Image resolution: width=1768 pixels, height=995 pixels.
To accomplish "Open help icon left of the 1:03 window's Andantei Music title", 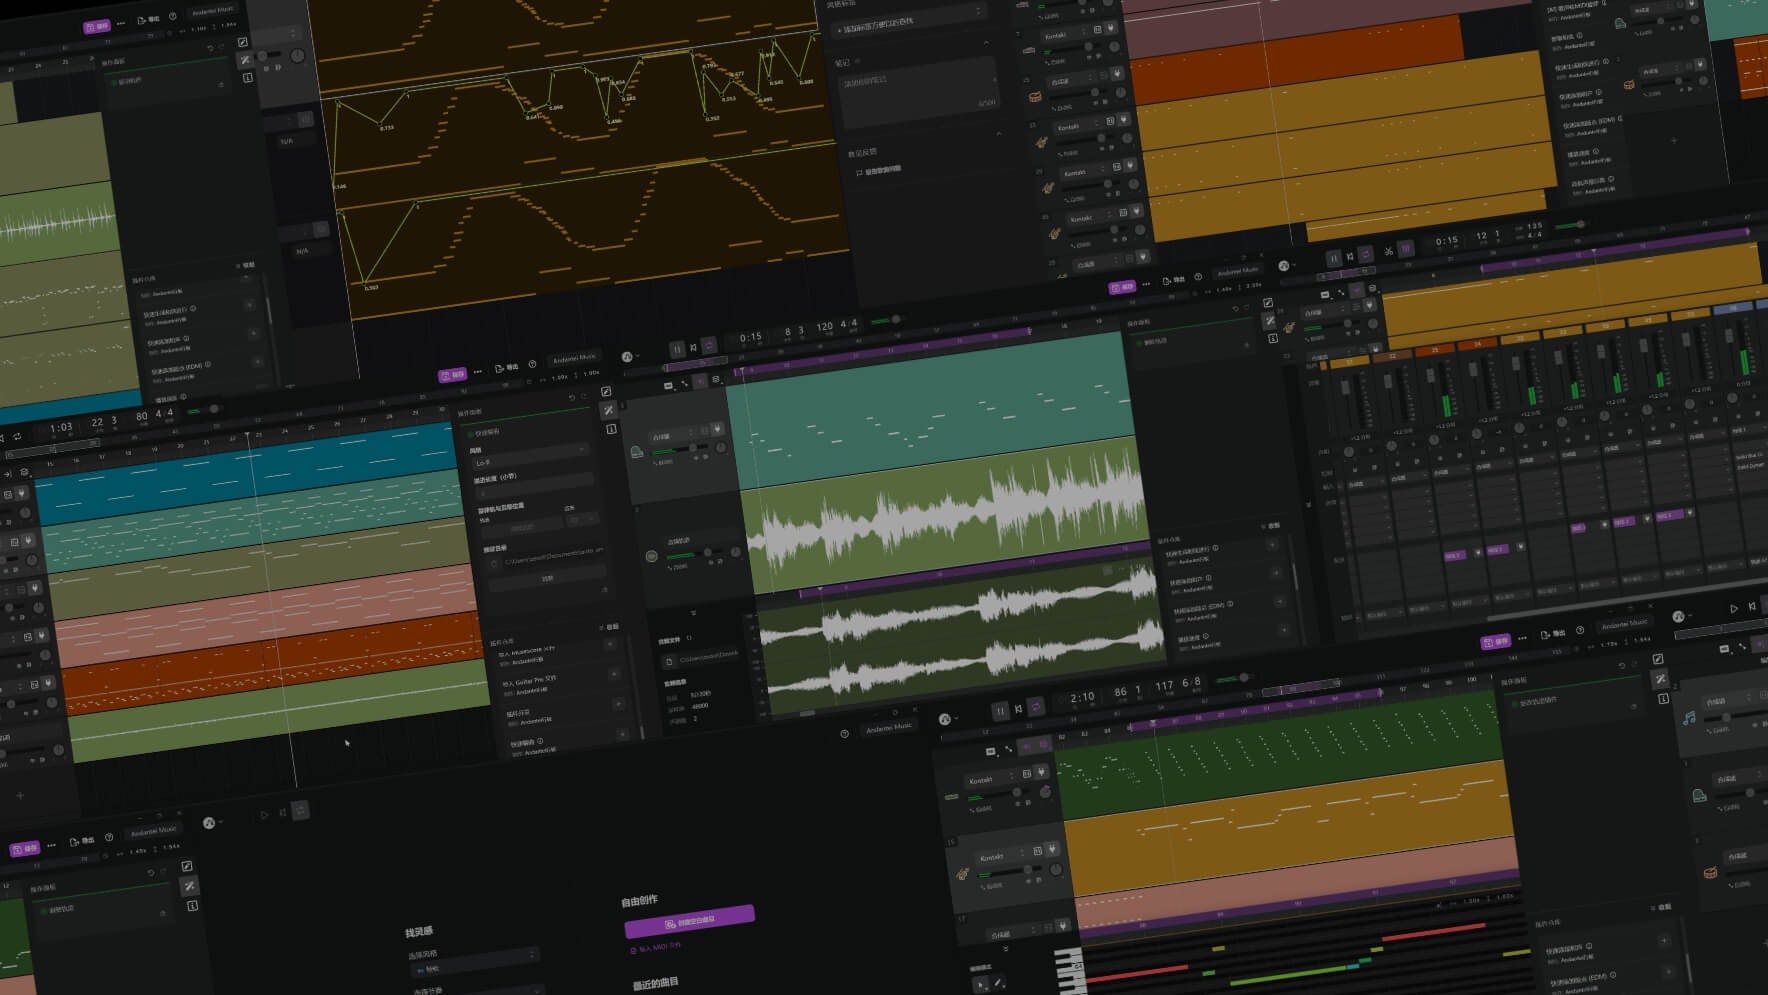I will point(533,365).
